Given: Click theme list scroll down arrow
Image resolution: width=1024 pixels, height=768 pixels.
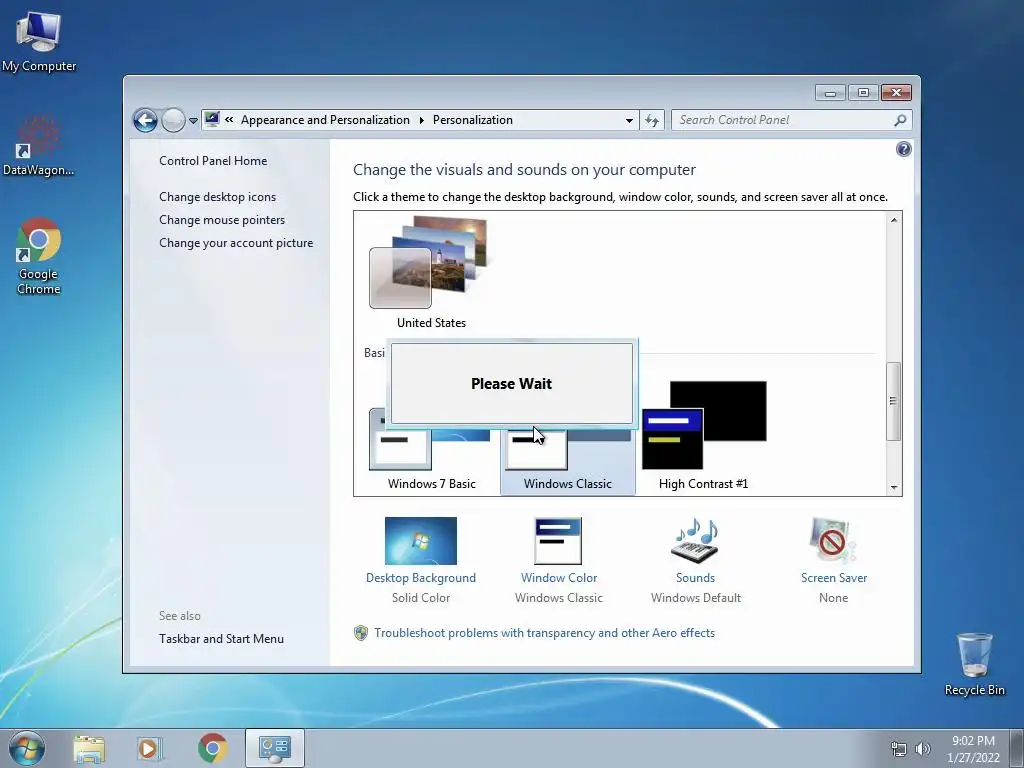Looking at the screenshot, I should pos(894,487).
